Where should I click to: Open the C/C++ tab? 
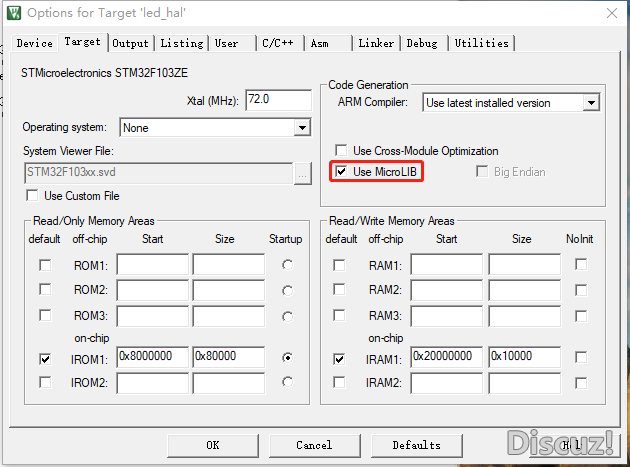tap(280, 43)
